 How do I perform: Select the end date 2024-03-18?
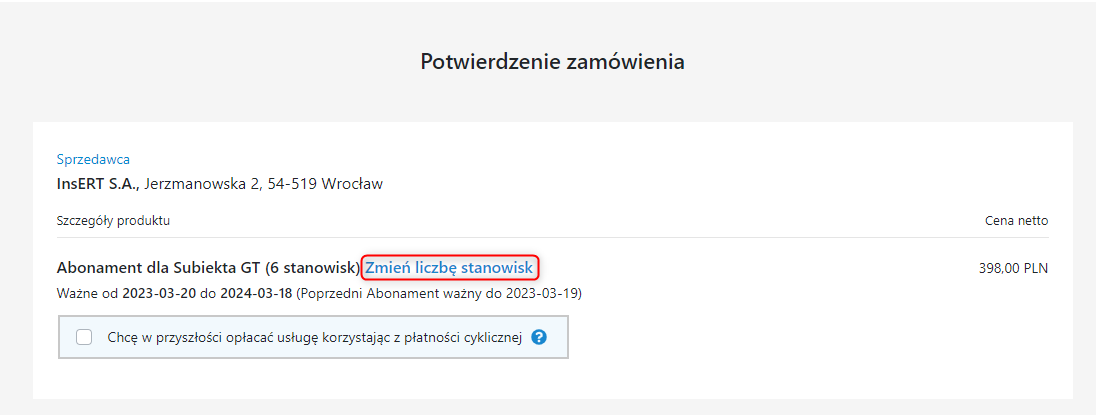pos(257,293)
